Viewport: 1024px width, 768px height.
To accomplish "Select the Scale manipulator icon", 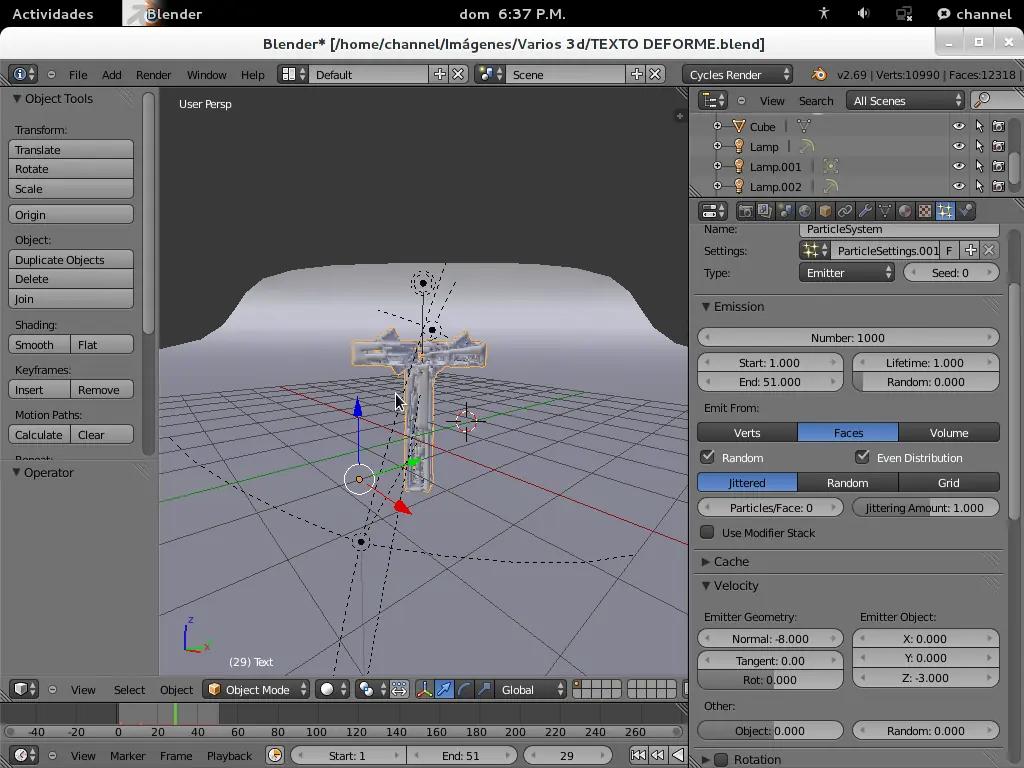I will 484,690.
